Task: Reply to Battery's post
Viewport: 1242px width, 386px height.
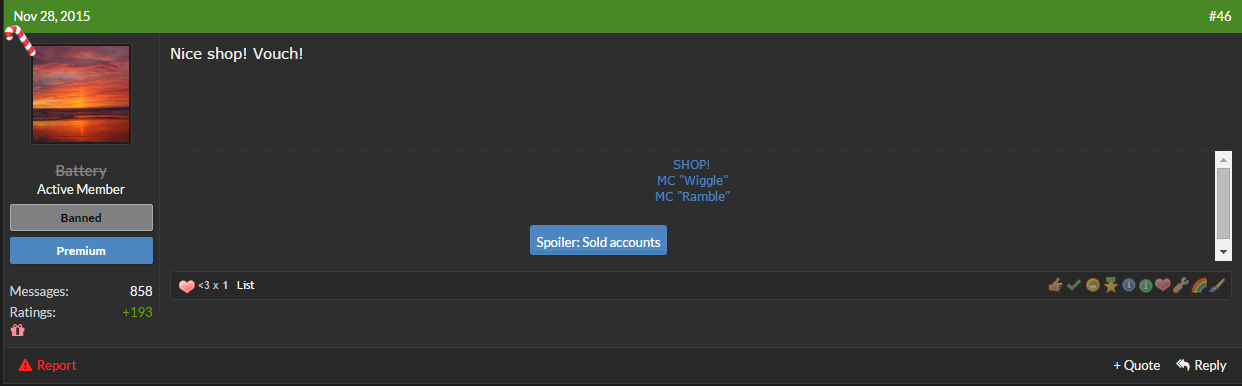Action: pos(1202,365)
